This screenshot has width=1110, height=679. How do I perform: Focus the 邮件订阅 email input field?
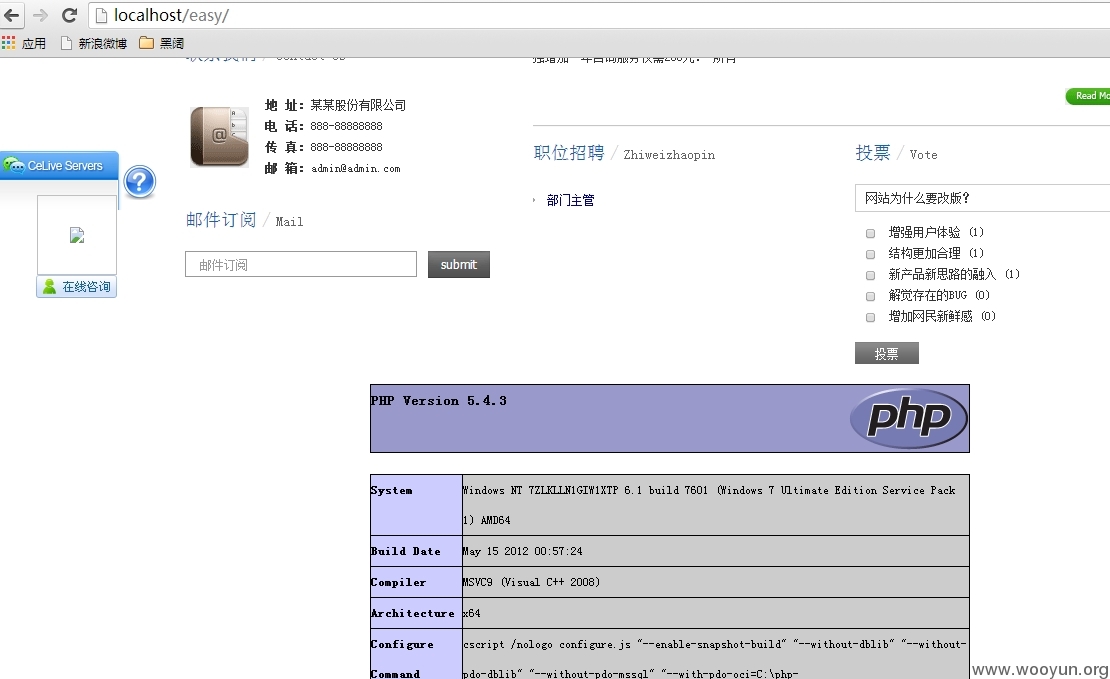[301, 264]
